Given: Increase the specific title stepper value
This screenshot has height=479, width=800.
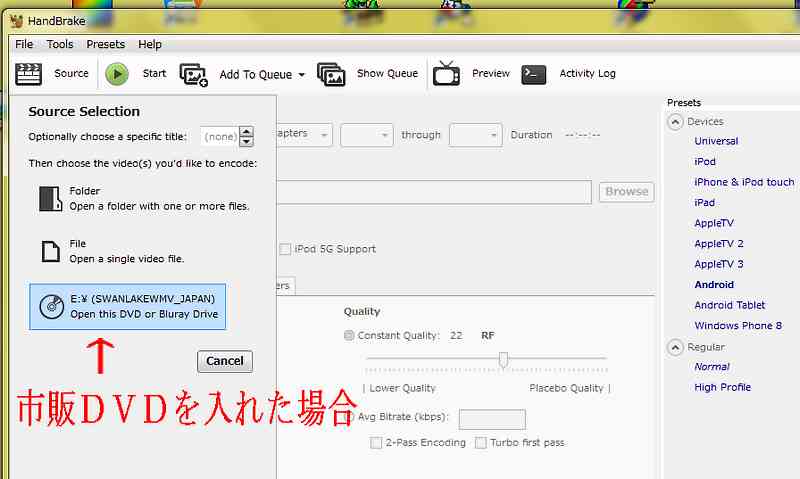Looking at the screenshot, I should pos(246,131).
